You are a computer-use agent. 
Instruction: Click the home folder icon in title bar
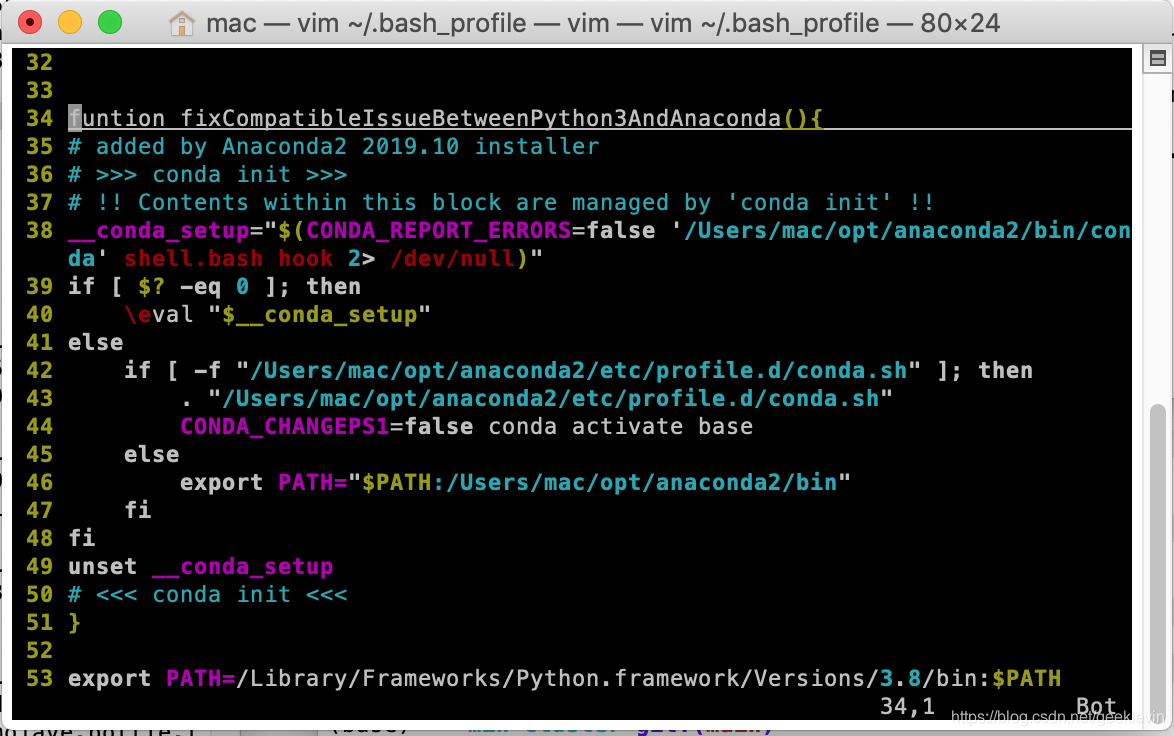click(181, 24)
